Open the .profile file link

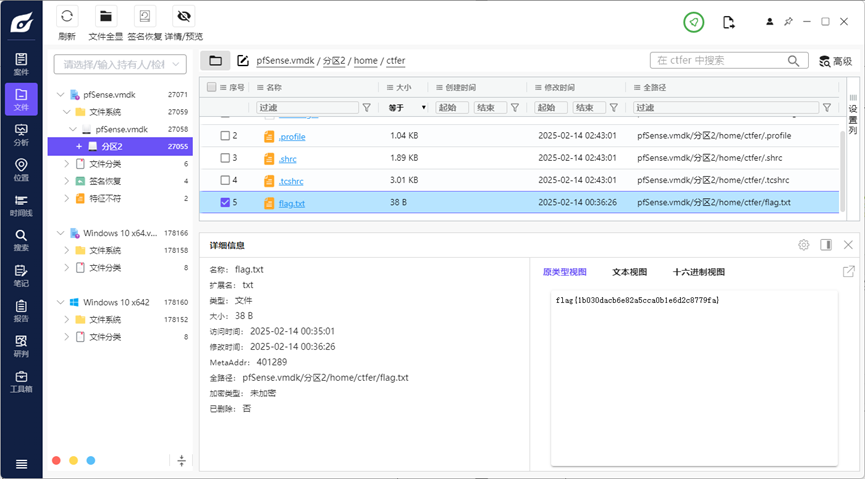pos(292,136)
